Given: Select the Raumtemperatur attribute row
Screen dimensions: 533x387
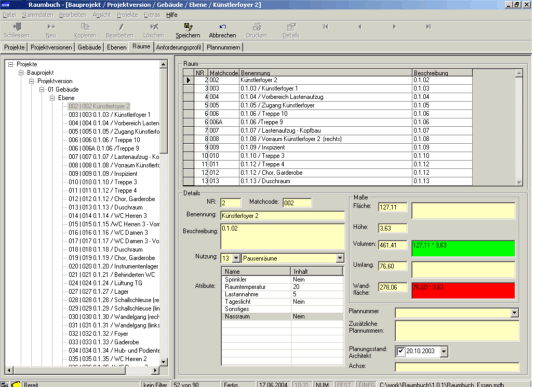Looking at the screenshot, I should click(282, 287).
